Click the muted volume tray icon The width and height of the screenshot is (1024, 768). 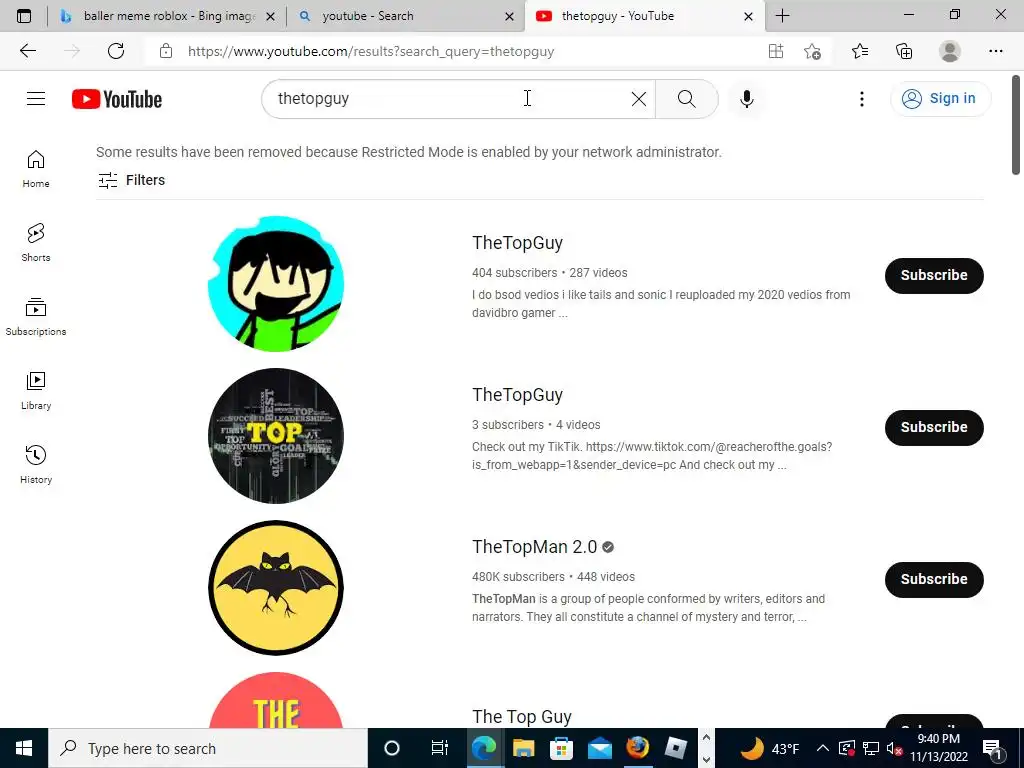click(x=894, y=748)
